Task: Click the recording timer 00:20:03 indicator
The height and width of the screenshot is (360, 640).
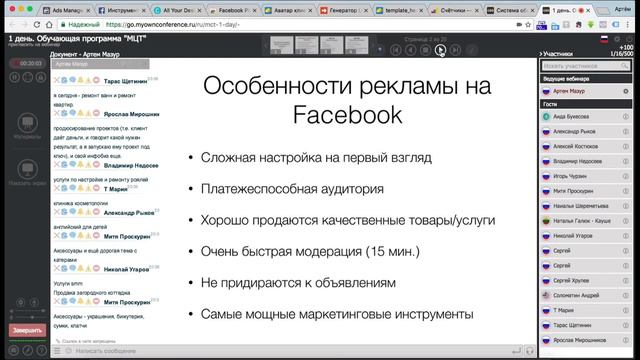Action: (27, 63)
